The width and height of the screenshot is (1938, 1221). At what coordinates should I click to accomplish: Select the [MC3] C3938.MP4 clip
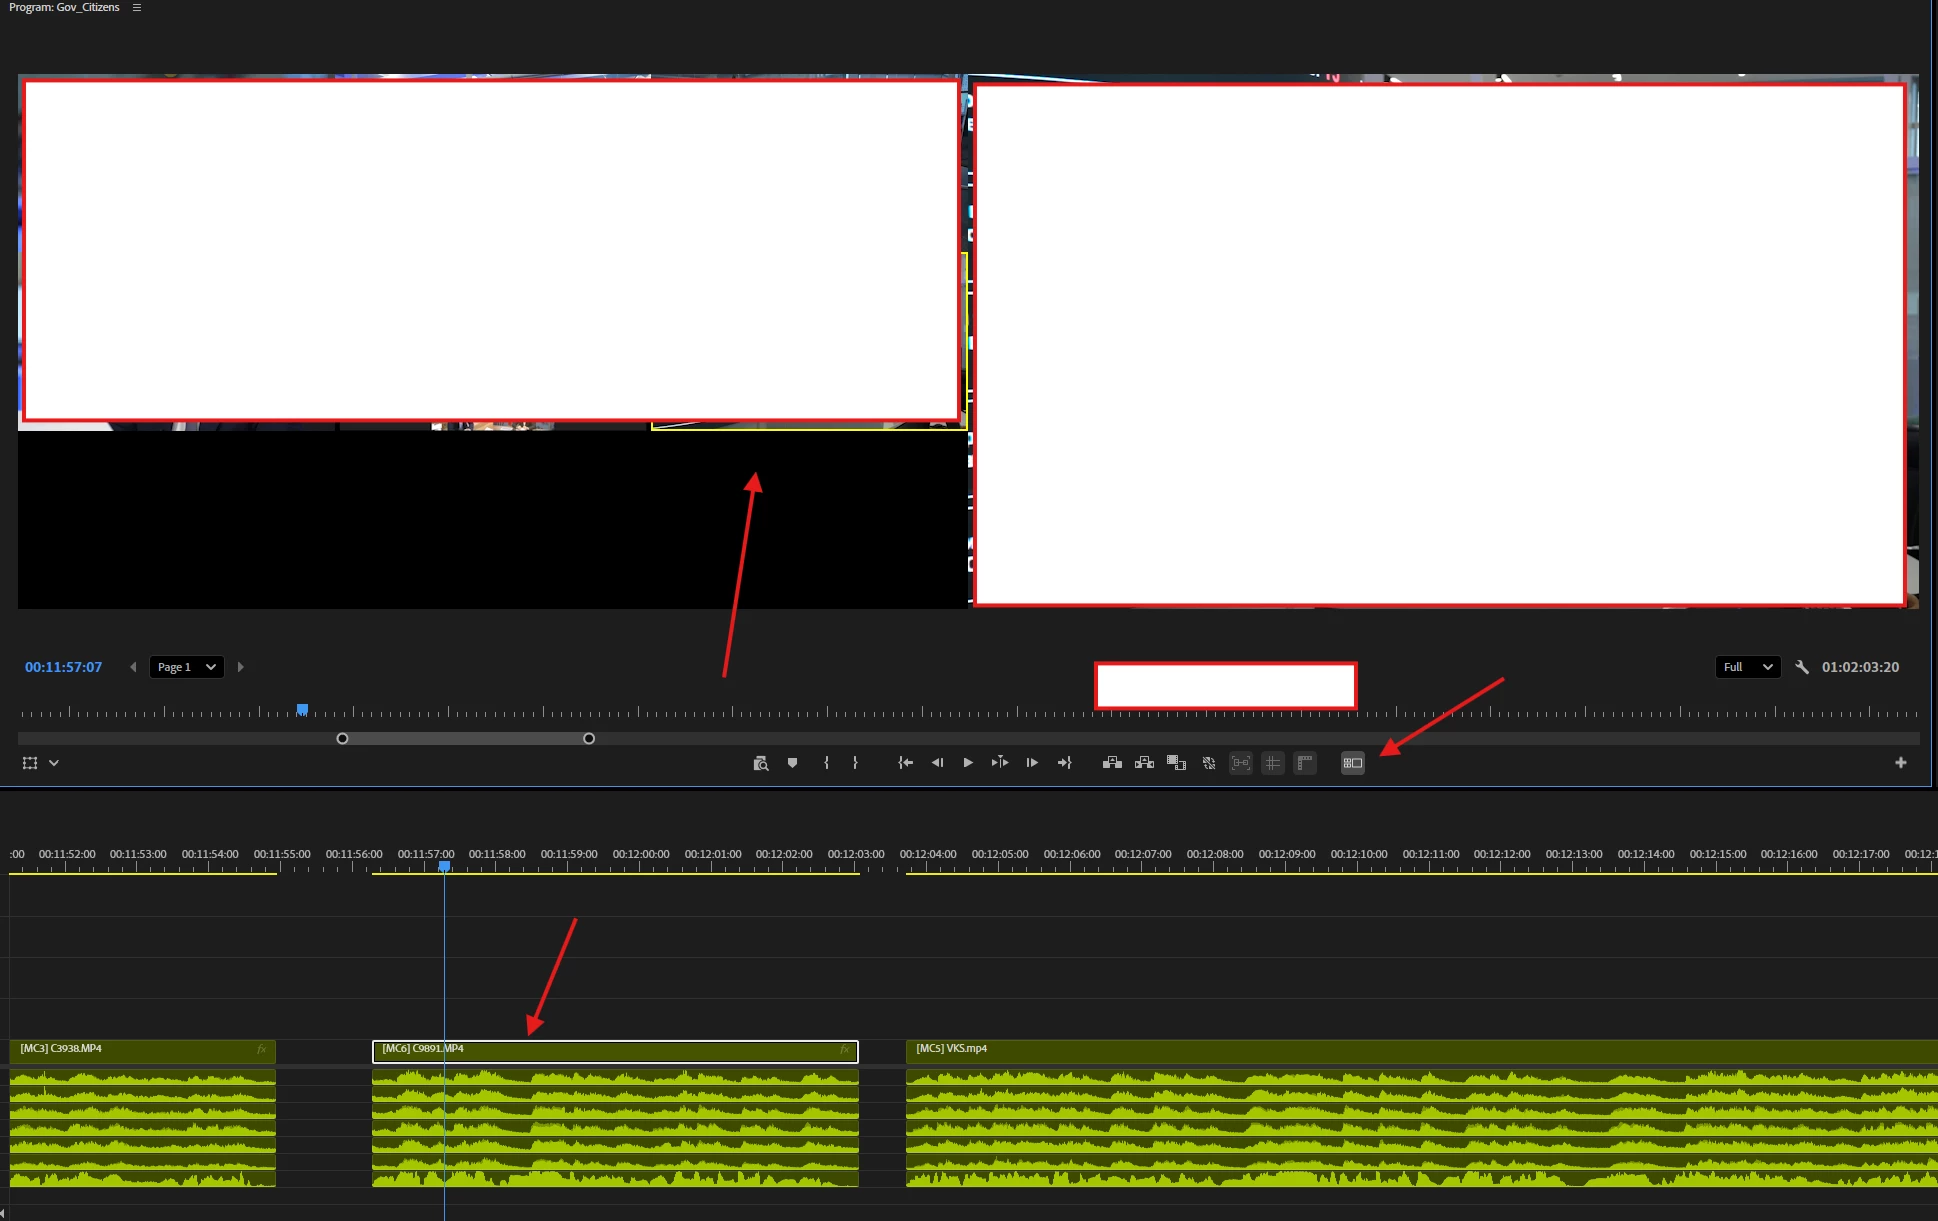(142, 1050)
